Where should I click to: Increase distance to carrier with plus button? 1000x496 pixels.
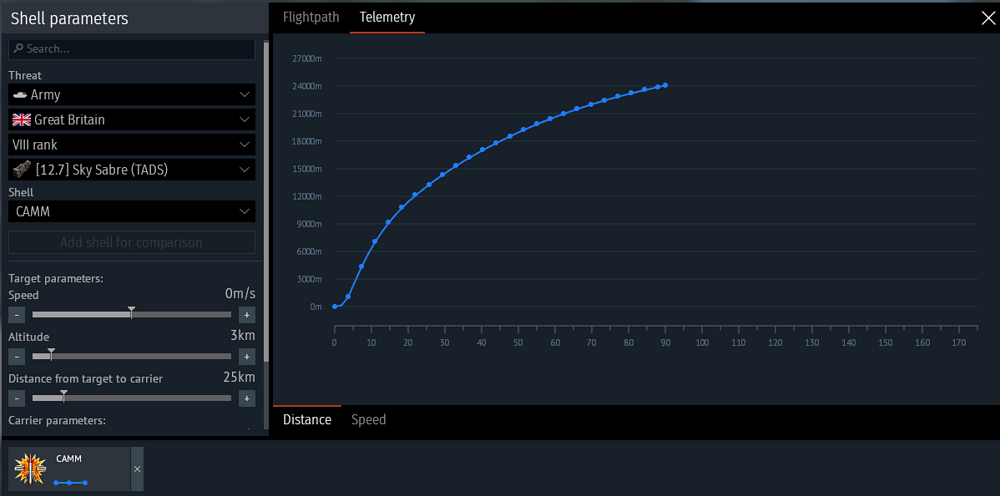(x=247, y=398)
